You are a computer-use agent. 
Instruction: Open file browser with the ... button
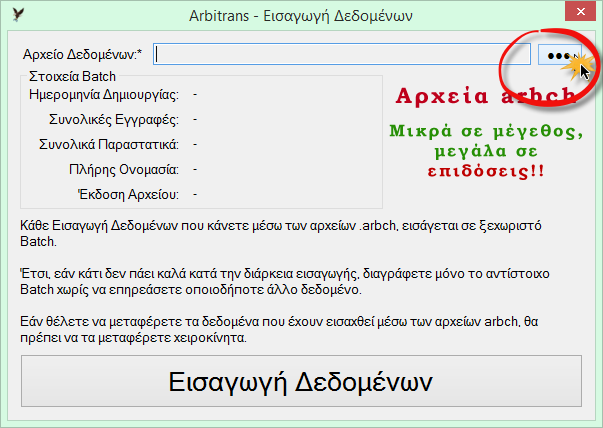tap(560, 55)
